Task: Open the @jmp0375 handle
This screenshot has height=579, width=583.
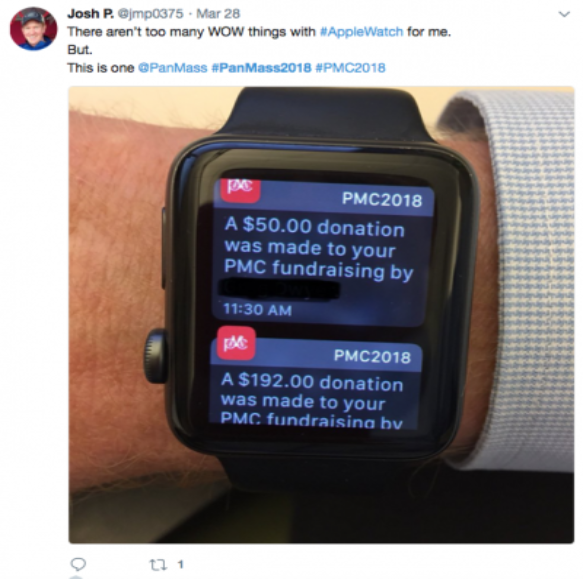Action: [x=151, y=14]
